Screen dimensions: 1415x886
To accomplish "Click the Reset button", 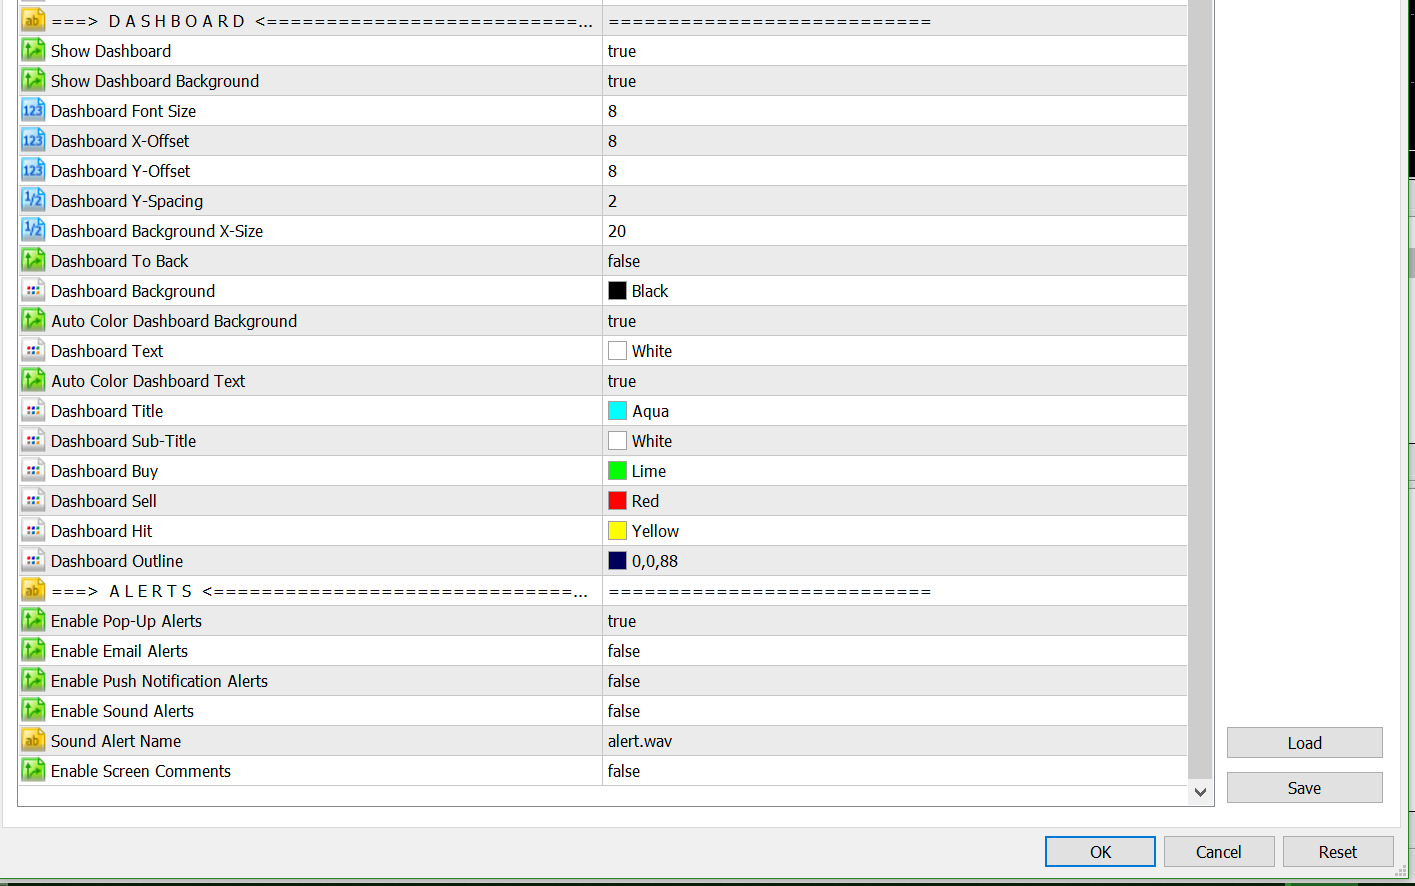I will pos(1338,852).
